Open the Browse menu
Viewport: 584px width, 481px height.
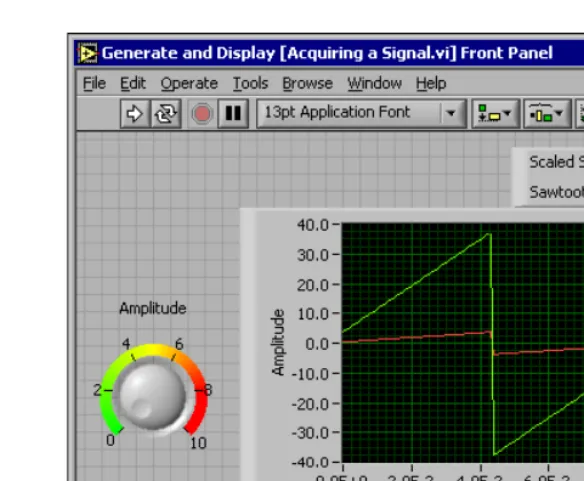coord(307,83)
